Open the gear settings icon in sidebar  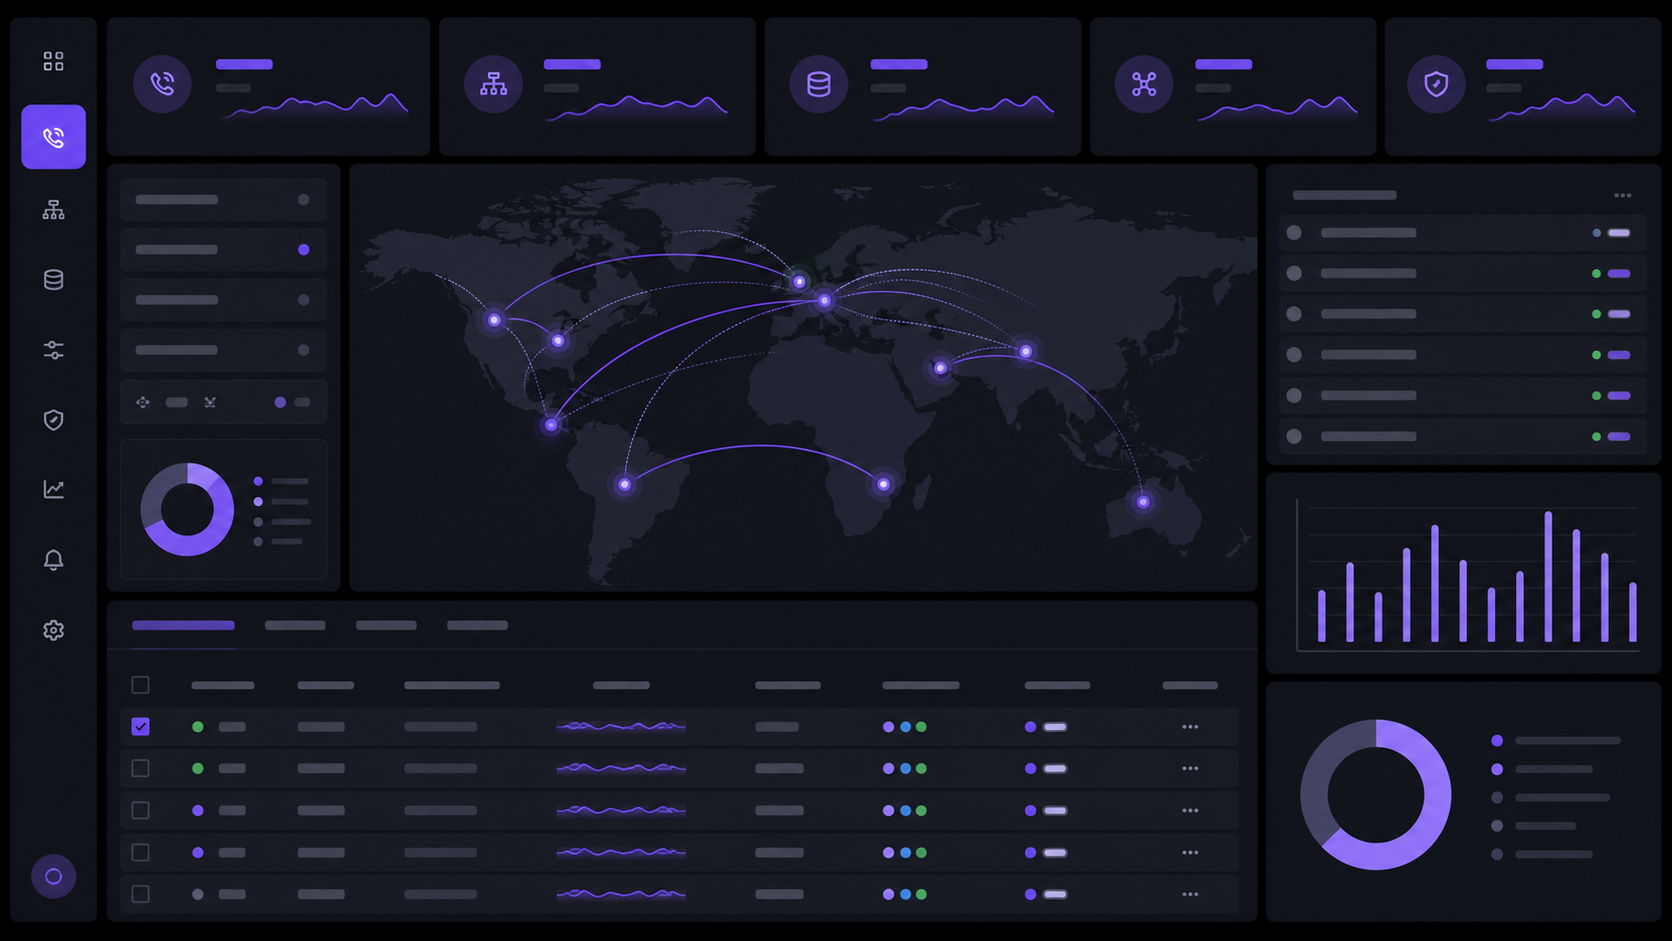[x=53, y=630]
